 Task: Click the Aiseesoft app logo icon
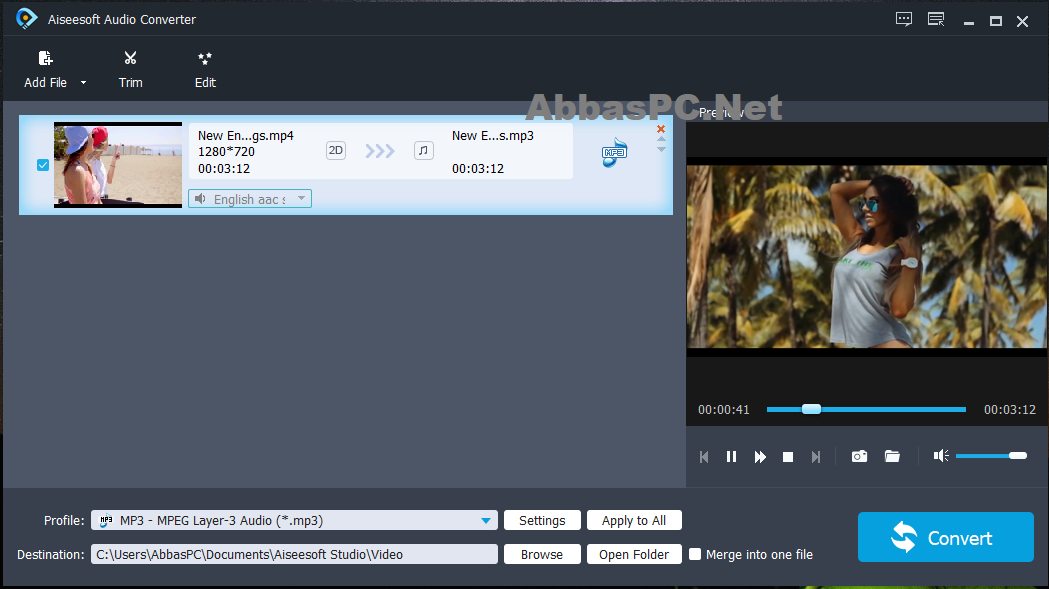pos(26,18)
